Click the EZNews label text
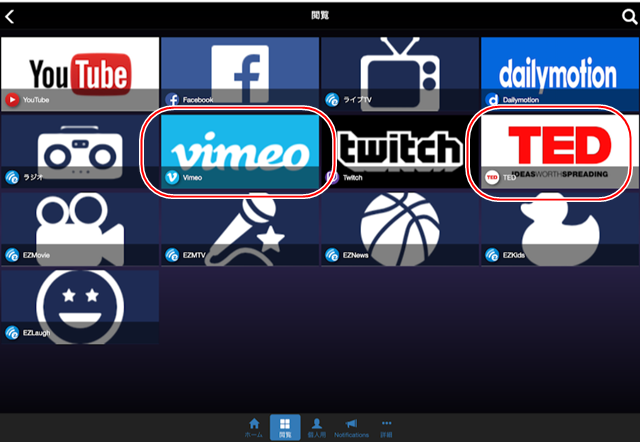The height and width of the screenshot is (442, 640). pos(356,255)
